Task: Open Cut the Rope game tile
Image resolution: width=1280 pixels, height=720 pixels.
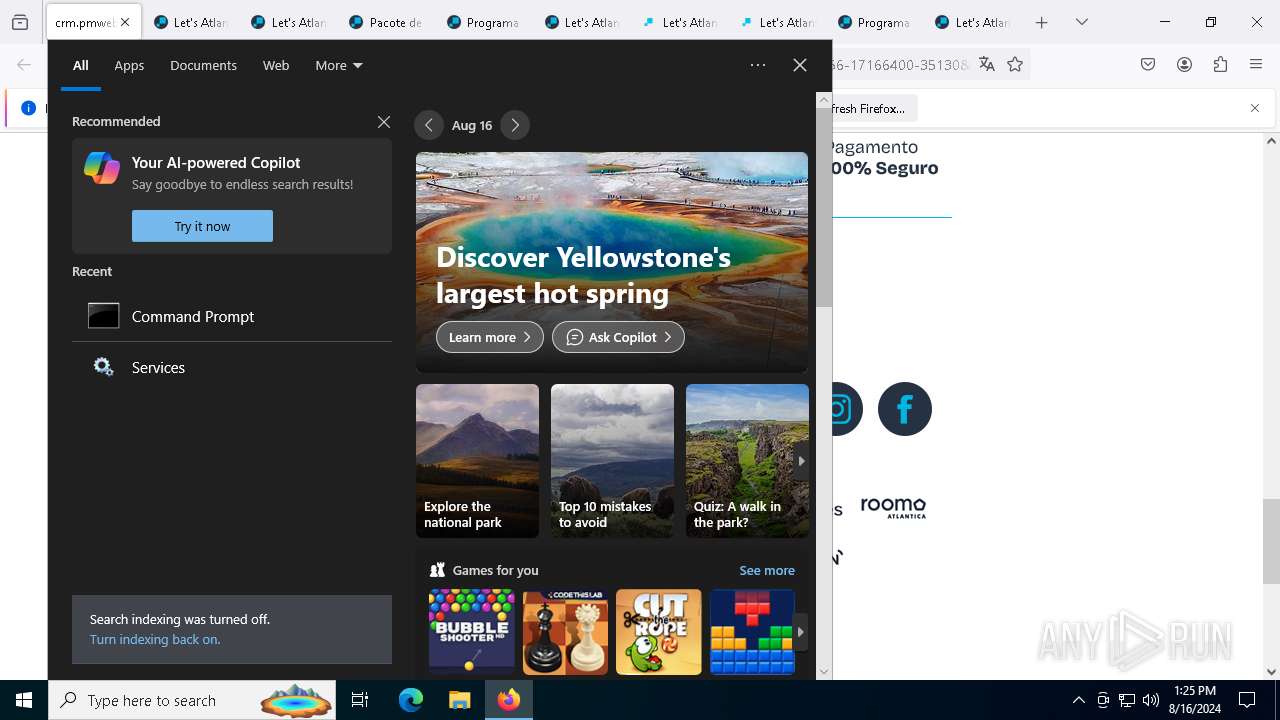Action: (659, 631)
